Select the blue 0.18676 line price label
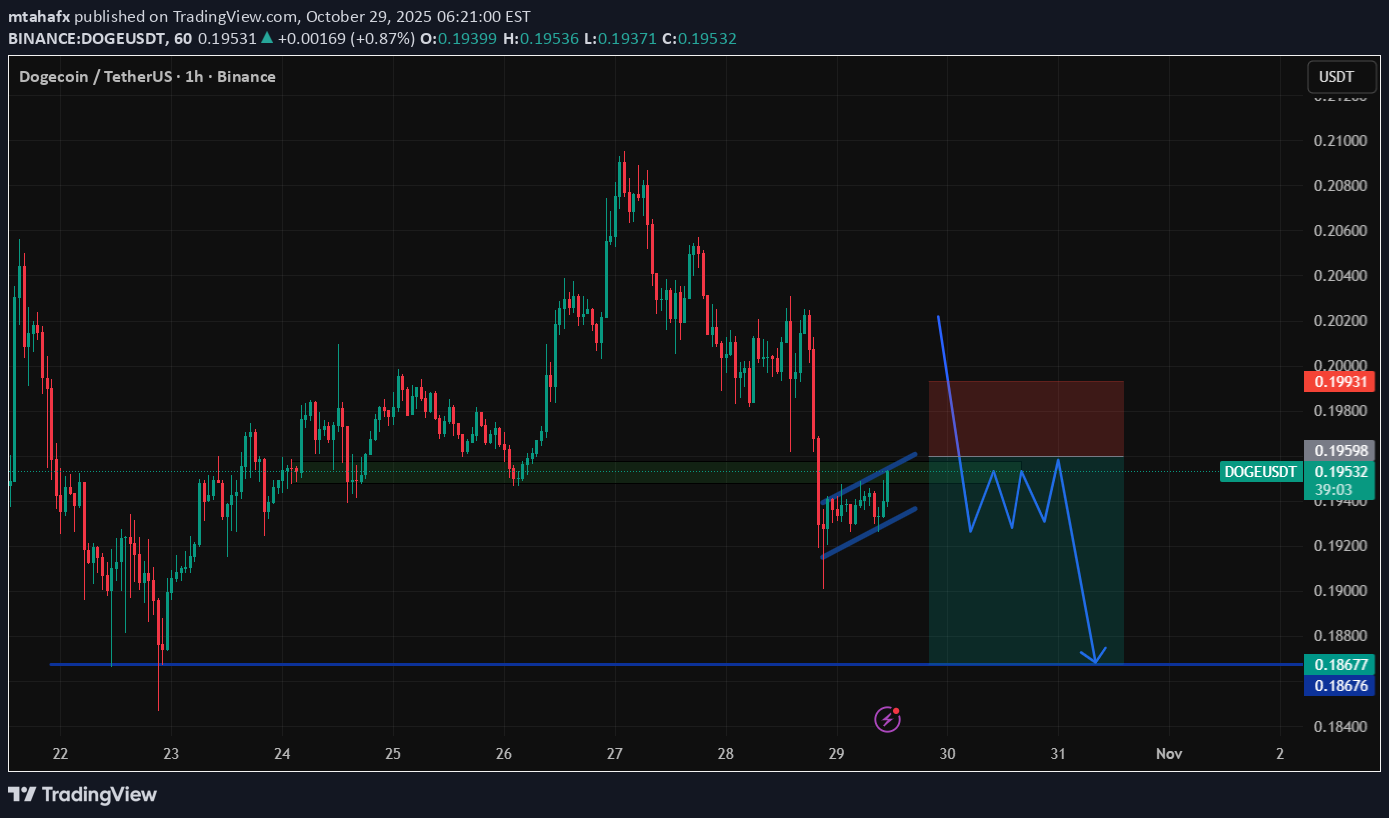The height and width of the screenshot is (818, 1389). click(x=1339, y=685)
